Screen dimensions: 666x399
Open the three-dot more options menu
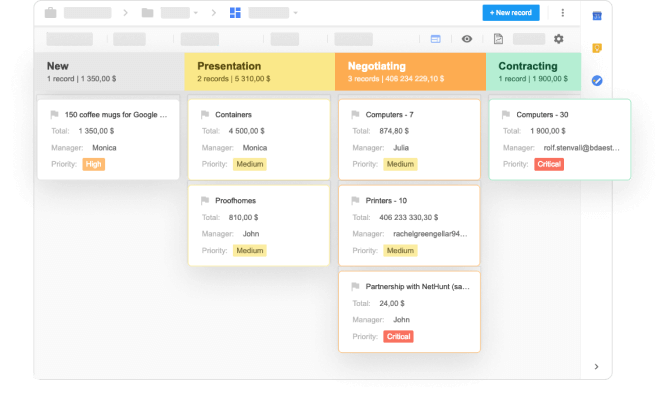(563, 13)
